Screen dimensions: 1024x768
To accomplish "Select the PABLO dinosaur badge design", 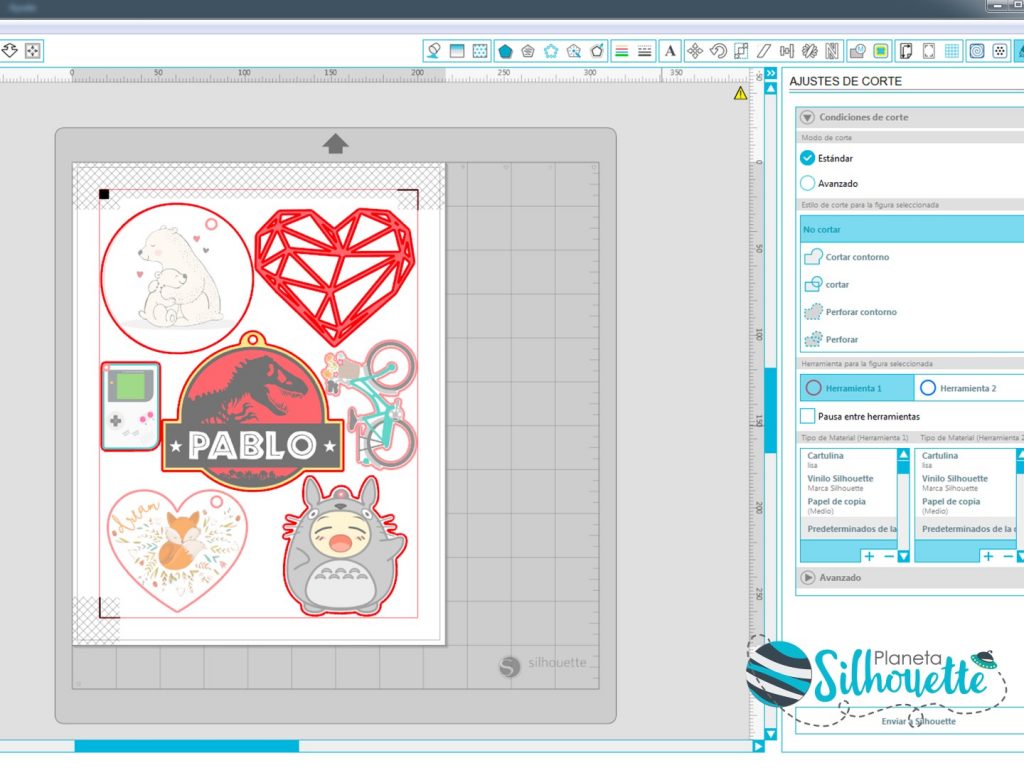I will [252, 411].
